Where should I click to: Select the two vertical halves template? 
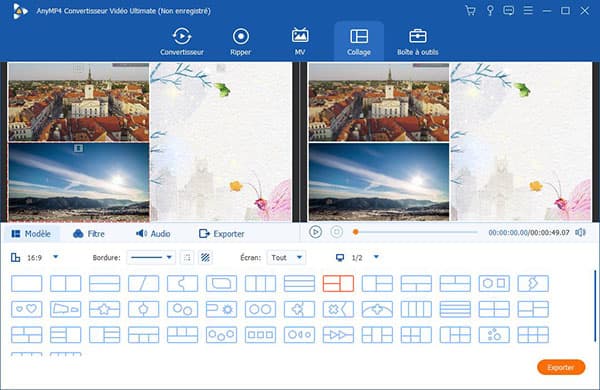point(66,284)
